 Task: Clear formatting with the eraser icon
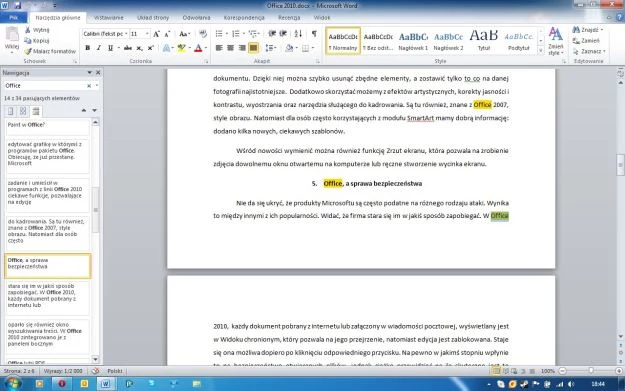pyautogui.click(x=203, y=34)
